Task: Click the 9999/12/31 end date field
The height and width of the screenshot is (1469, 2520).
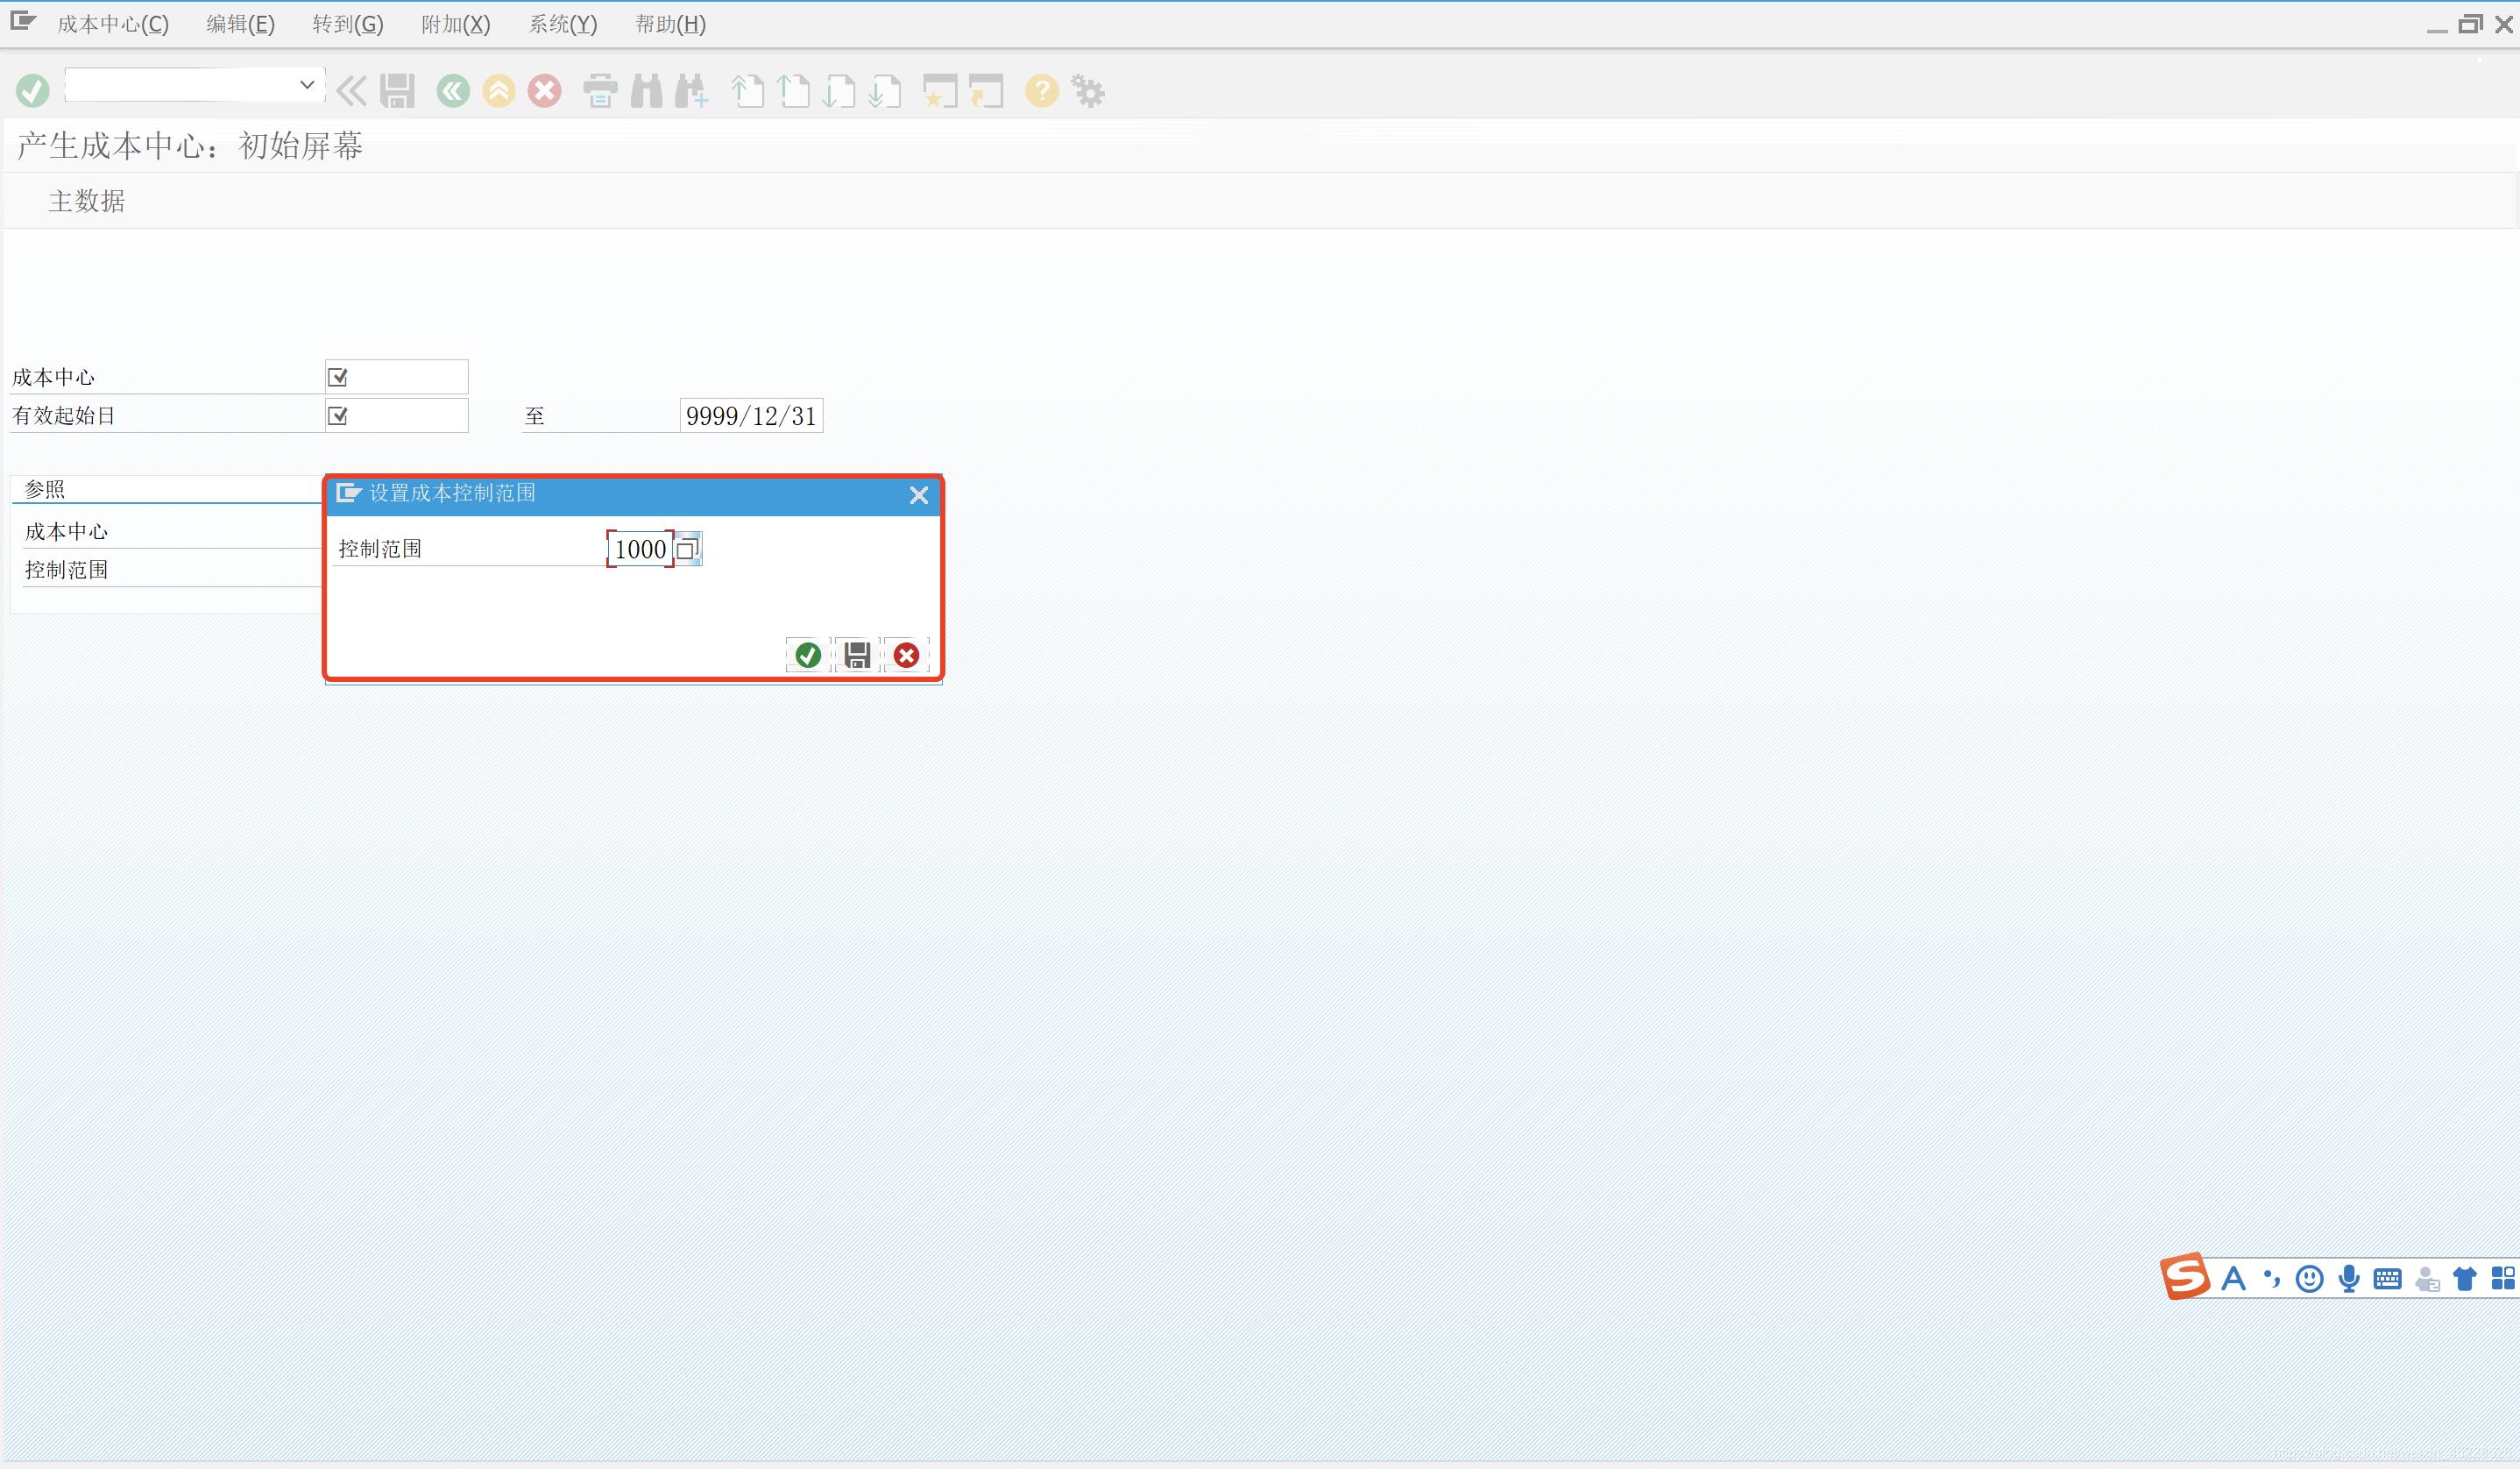Action: click(x=751, y=416)
